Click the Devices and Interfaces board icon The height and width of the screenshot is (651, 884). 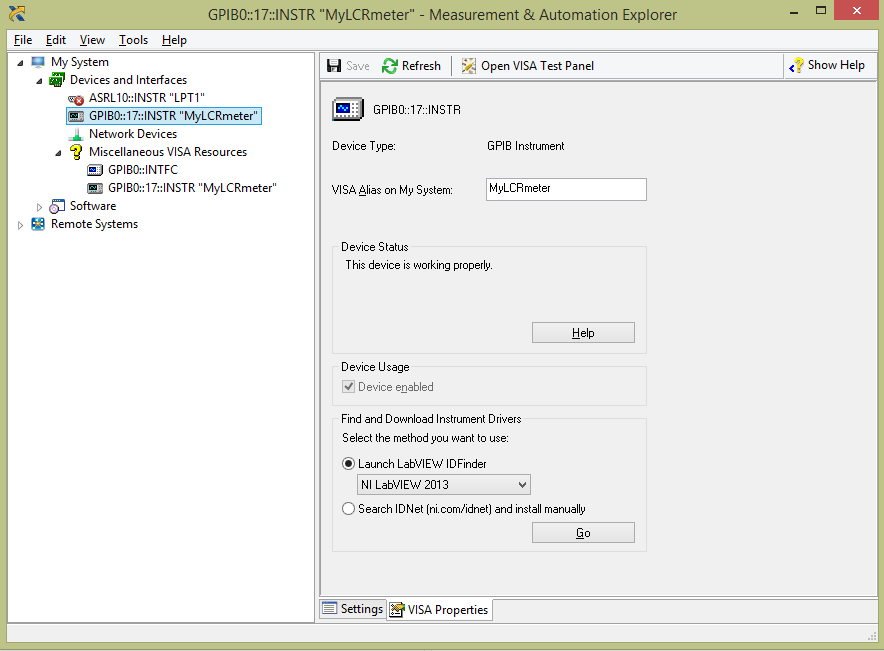click(x=56, y=80)
